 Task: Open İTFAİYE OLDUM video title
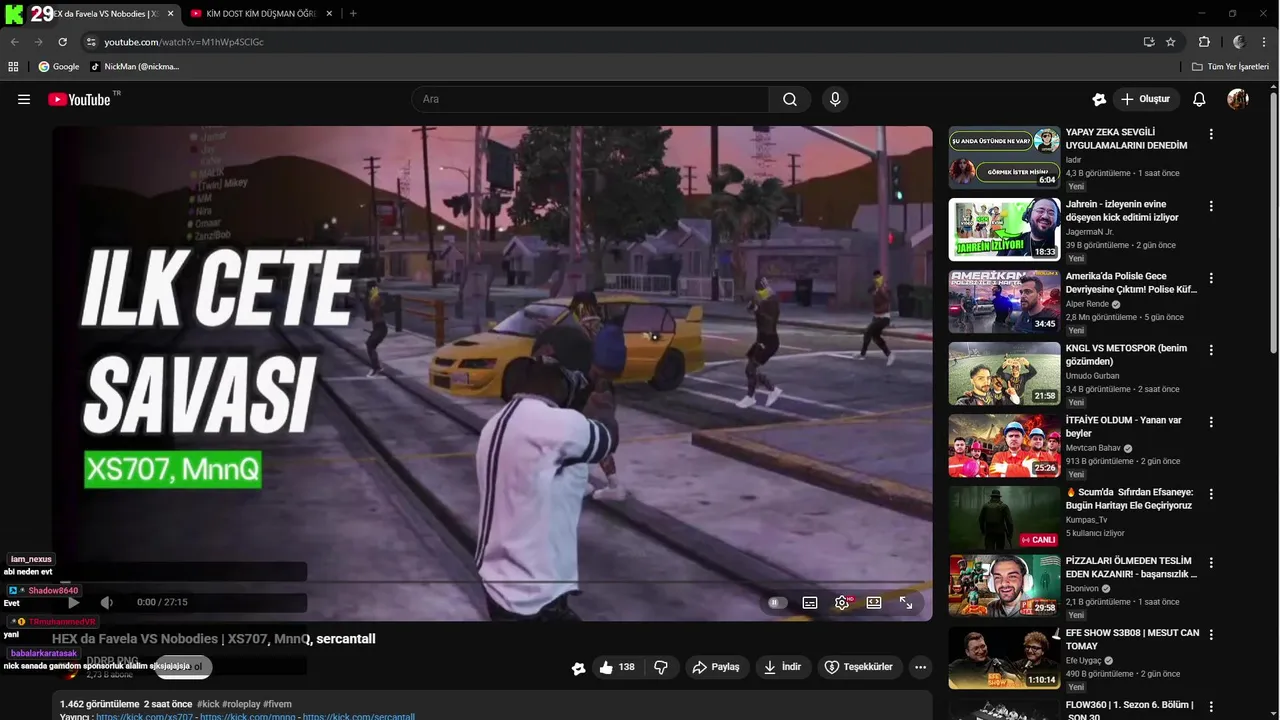click(x=1123, y=427)
